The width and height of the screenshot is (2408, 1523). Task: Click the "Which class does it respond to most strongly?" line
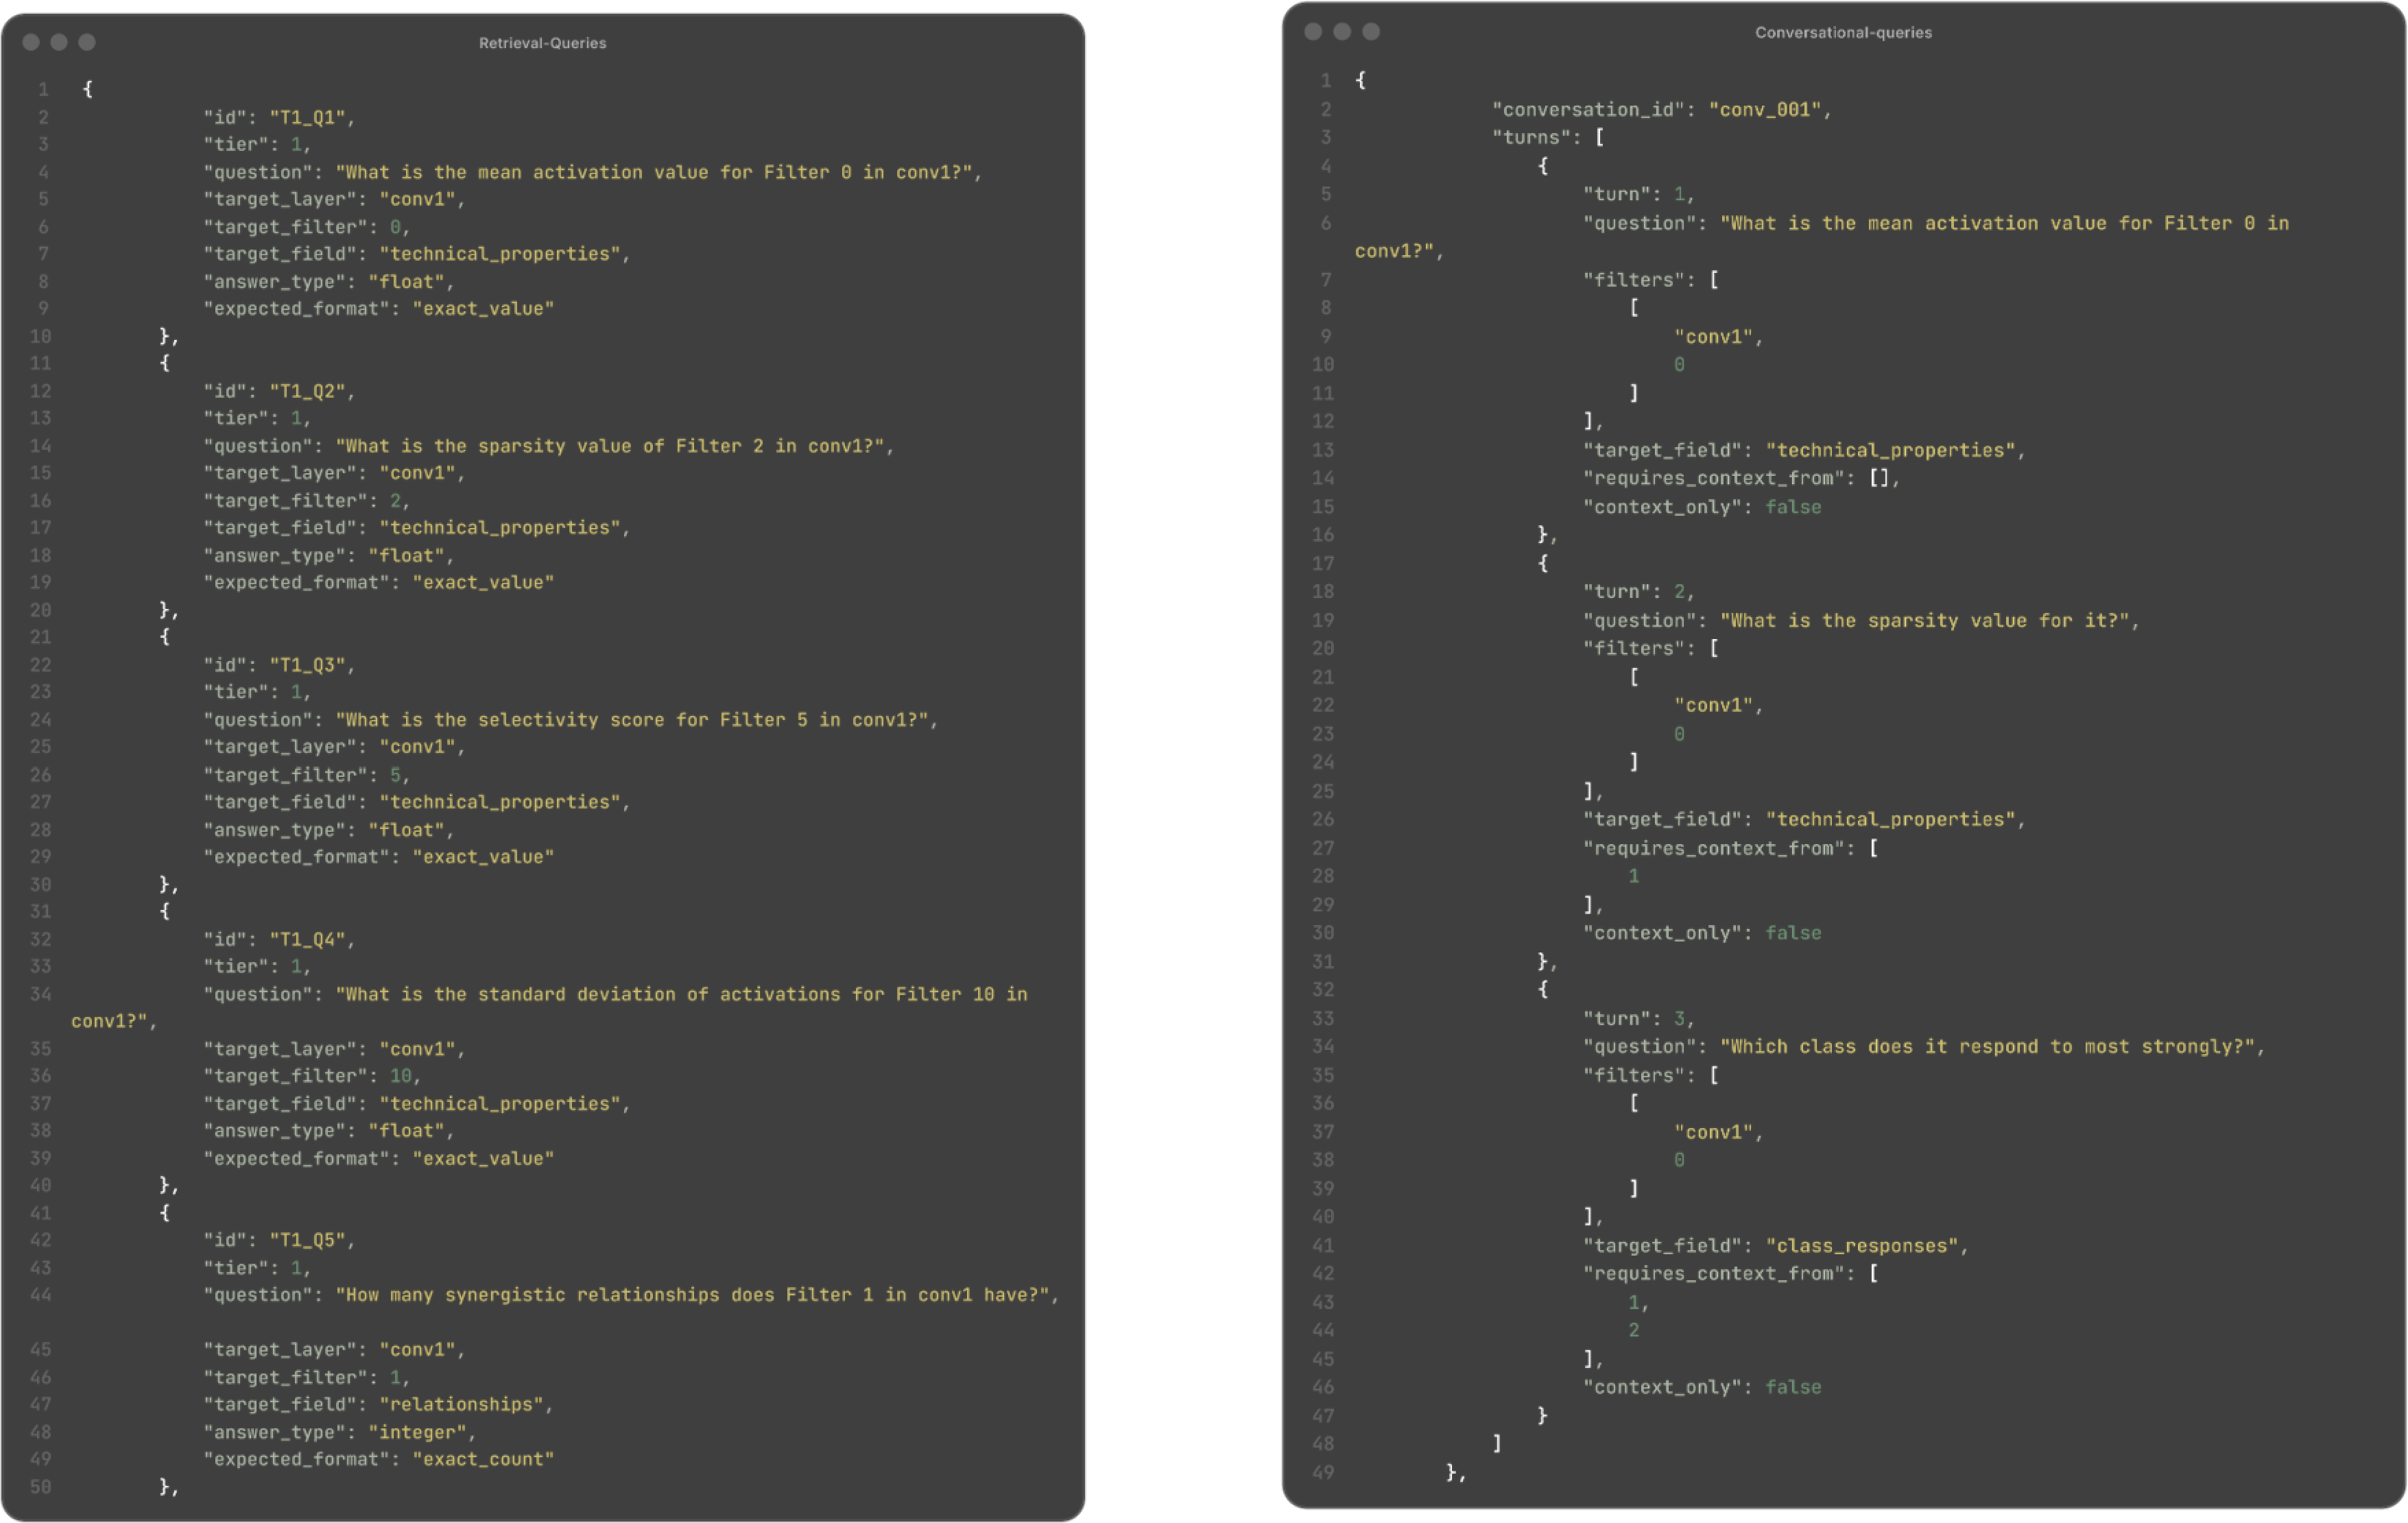1924,1046
